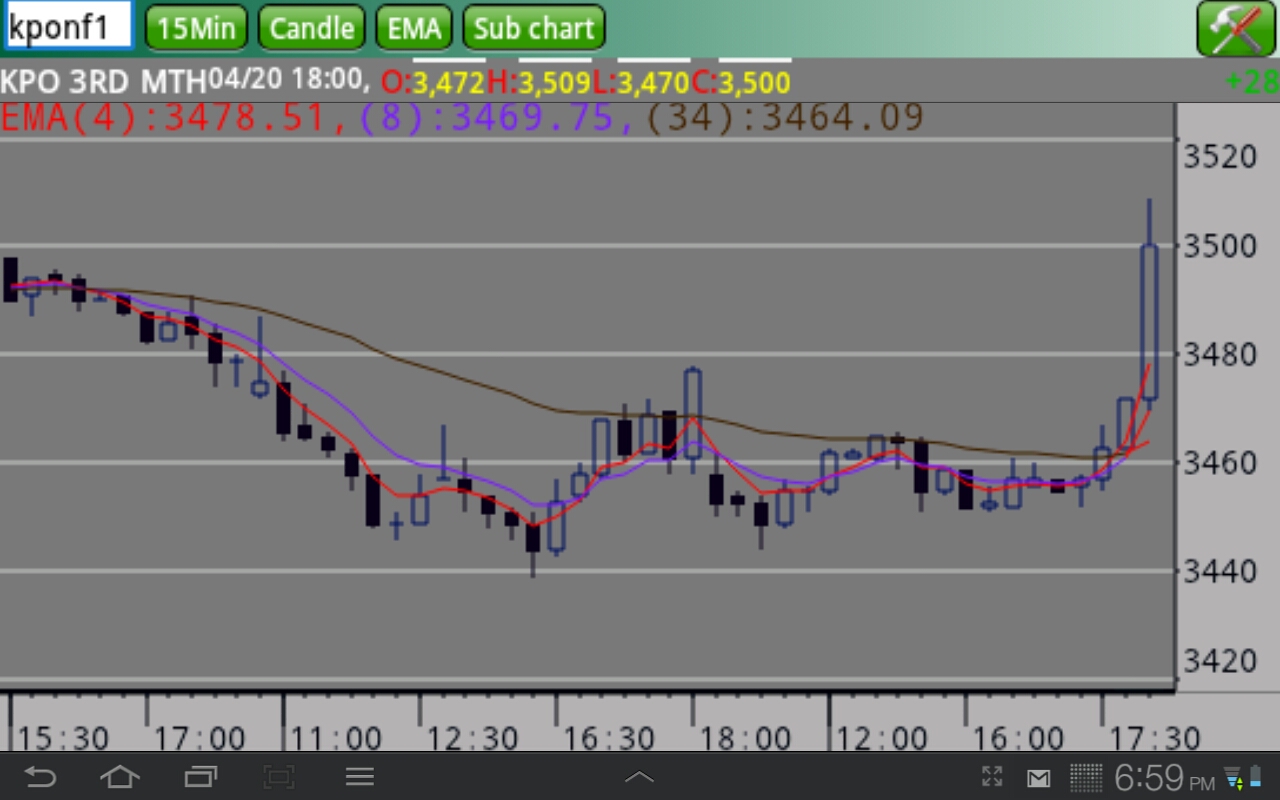Viewport: 1280px width, 800px height.
Task: Open the tools settings hammer icon
Action: point(1235,28)
